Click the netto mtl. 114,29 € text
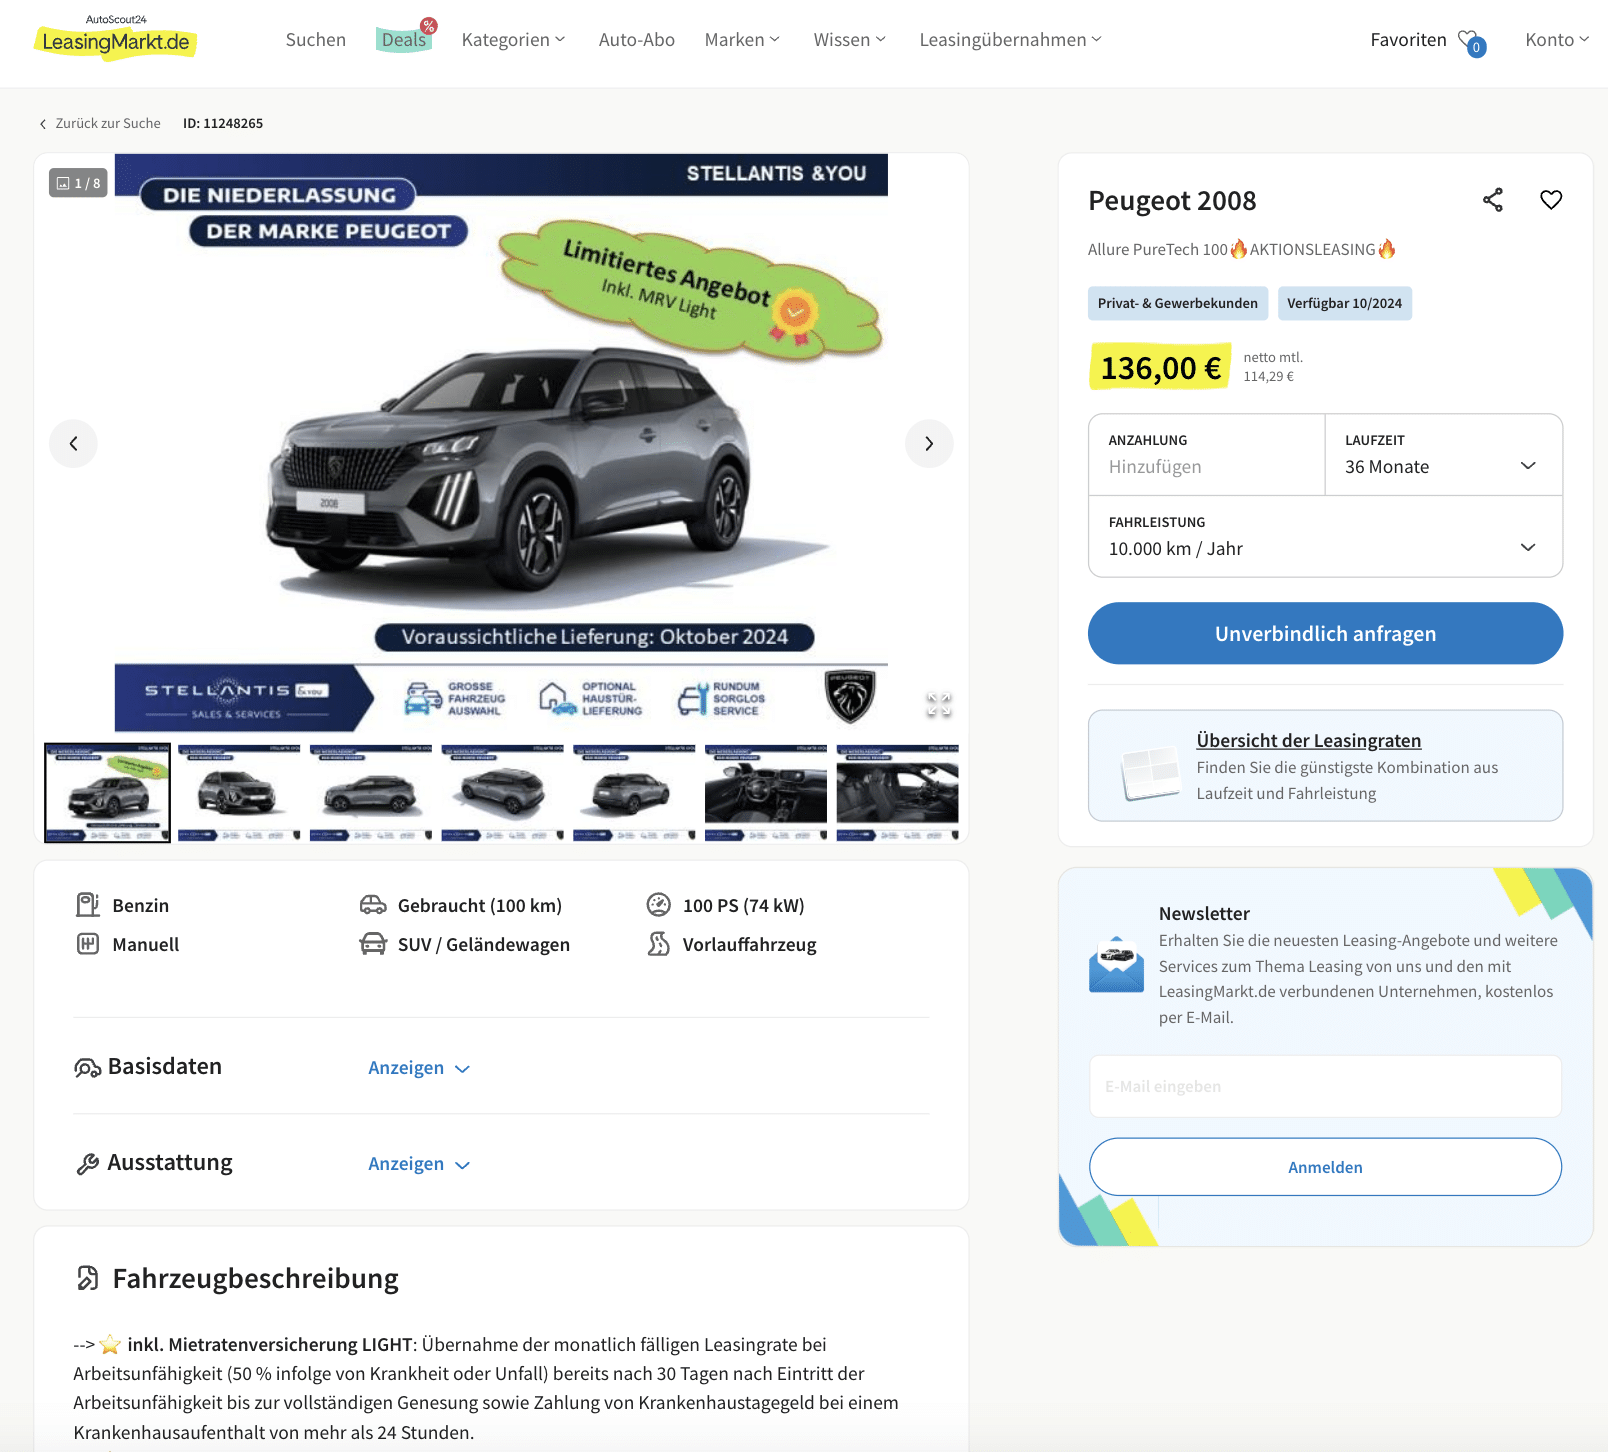This screenshot has height=1452, width=1608. (1273, 367)
